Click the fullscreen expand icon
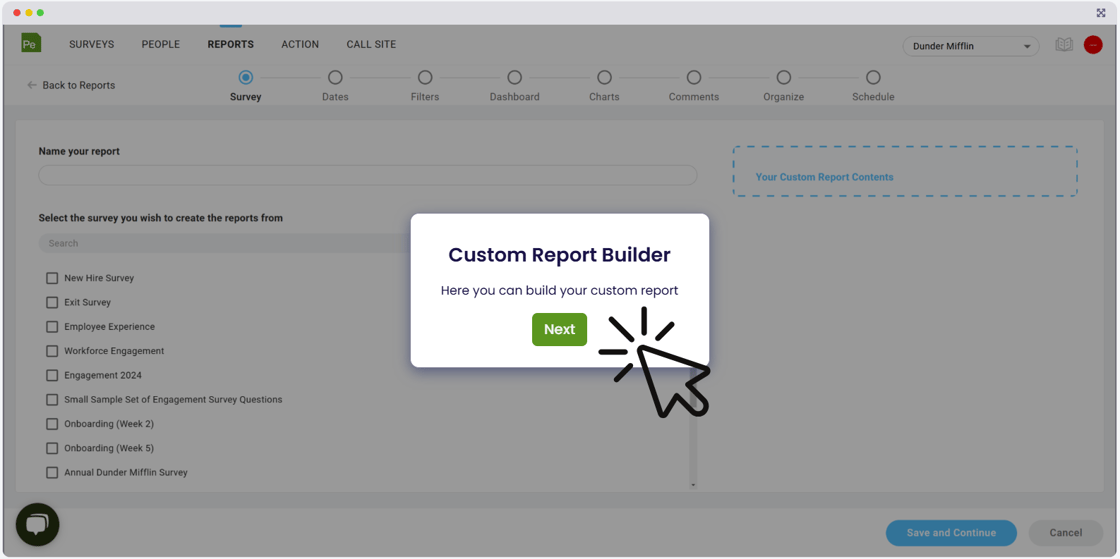 [1101, 13]
